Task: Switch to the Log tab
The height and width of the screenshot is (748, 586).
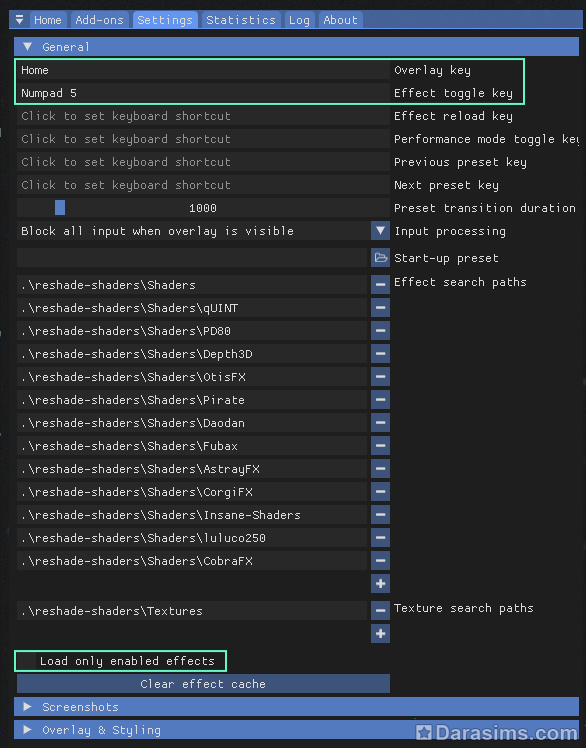Action: click(299, 20)
